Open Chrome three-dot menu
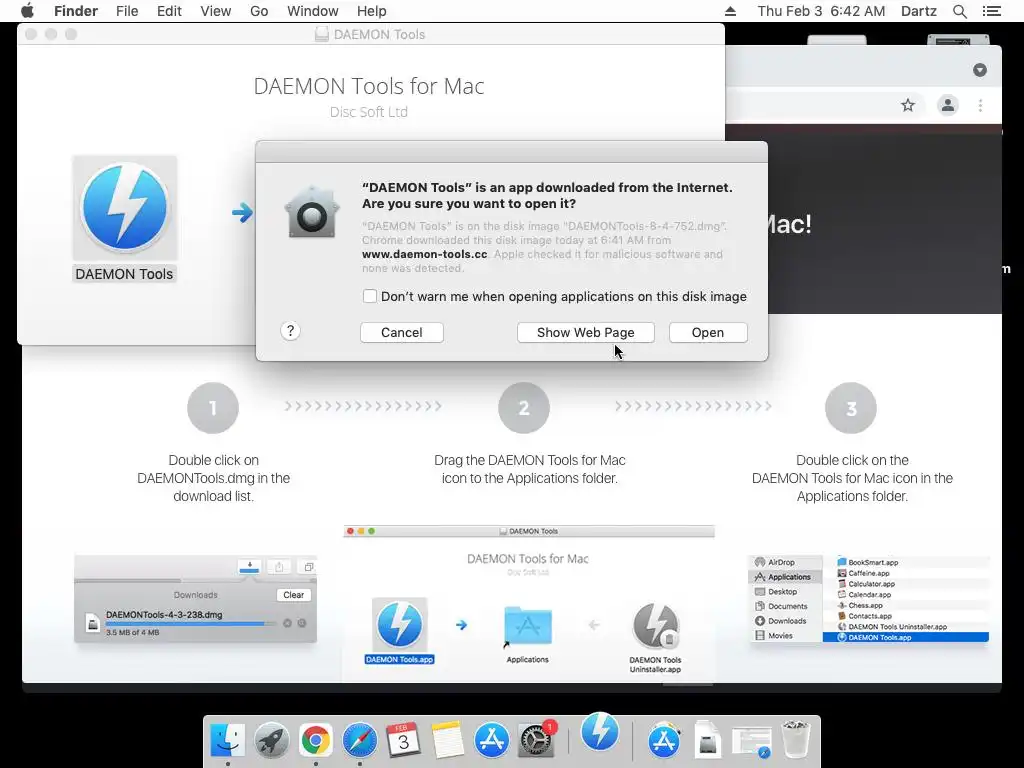Image resolution: width=1024 pixels, height=768 pixels. [980, 105]
